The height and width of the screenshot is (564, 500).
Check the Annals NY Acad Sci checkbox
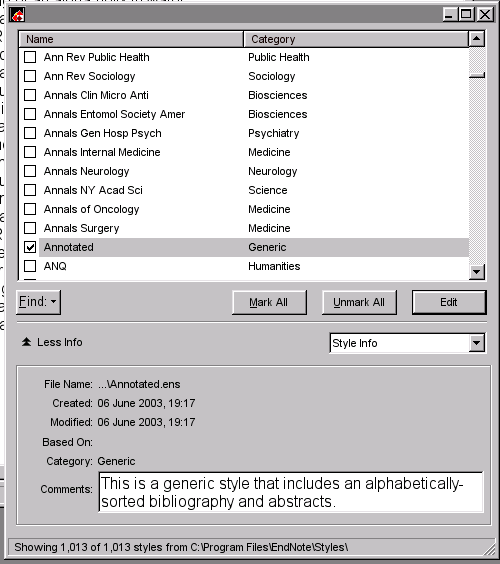tap(30, 190)
